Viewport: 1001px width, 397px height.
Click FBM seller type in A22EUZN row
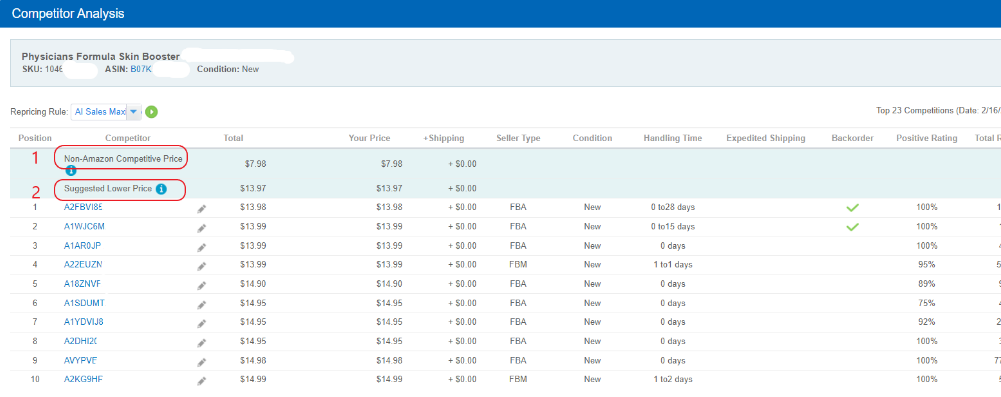[x=518, y=264]
